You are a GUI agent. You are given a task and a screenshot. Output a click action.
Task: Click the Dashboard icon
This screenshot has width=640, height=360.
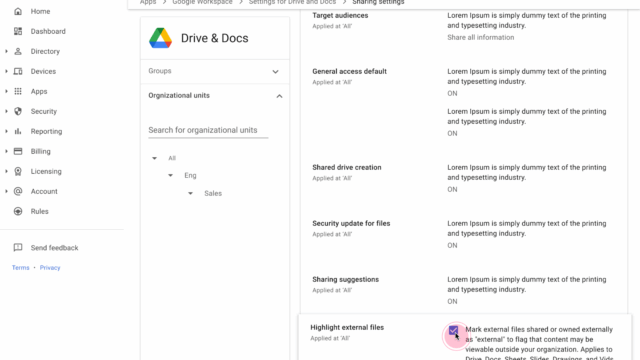click(x=18, y=31)
